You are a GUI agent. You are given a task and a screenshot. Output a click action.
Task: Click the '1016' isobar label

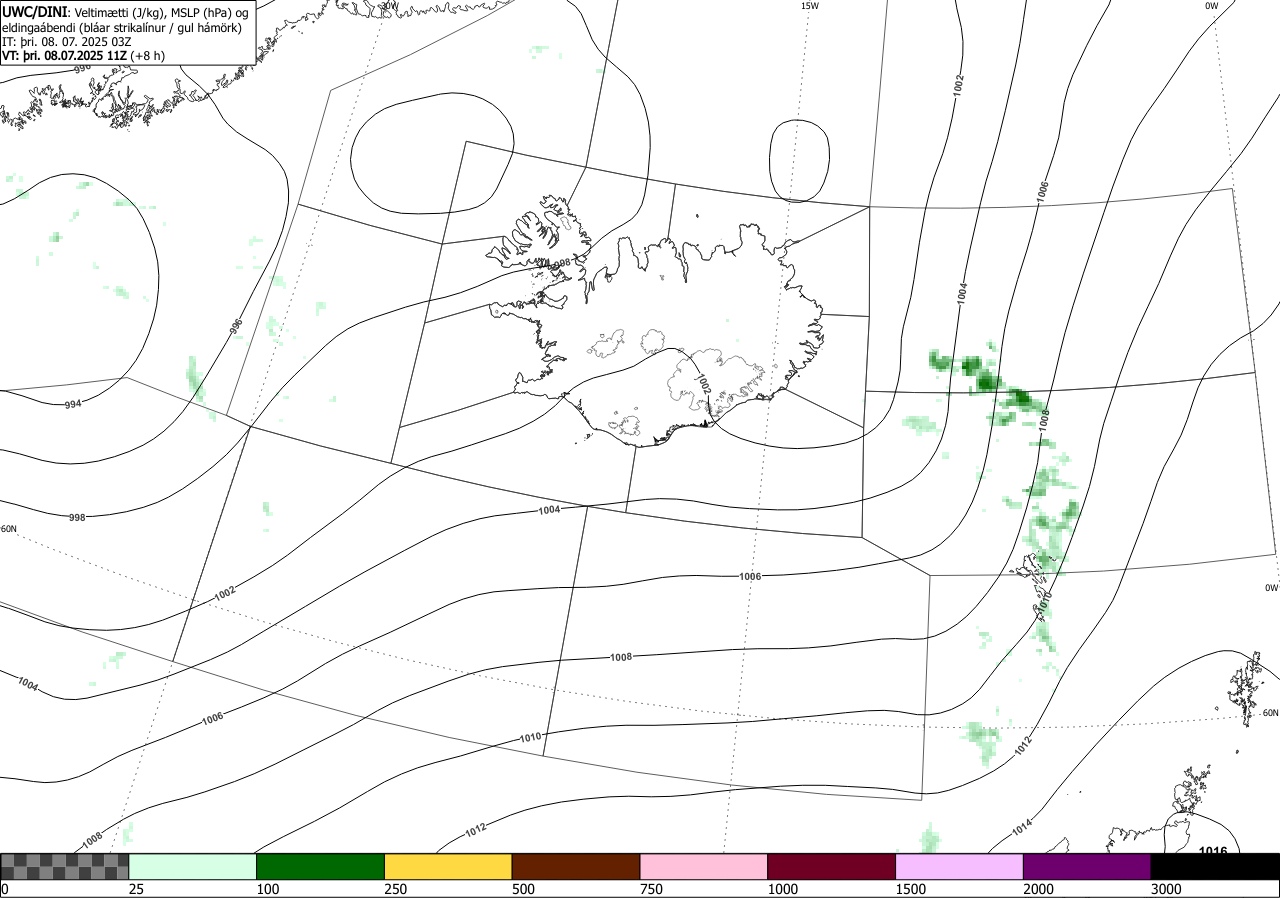coord(1213,851)
